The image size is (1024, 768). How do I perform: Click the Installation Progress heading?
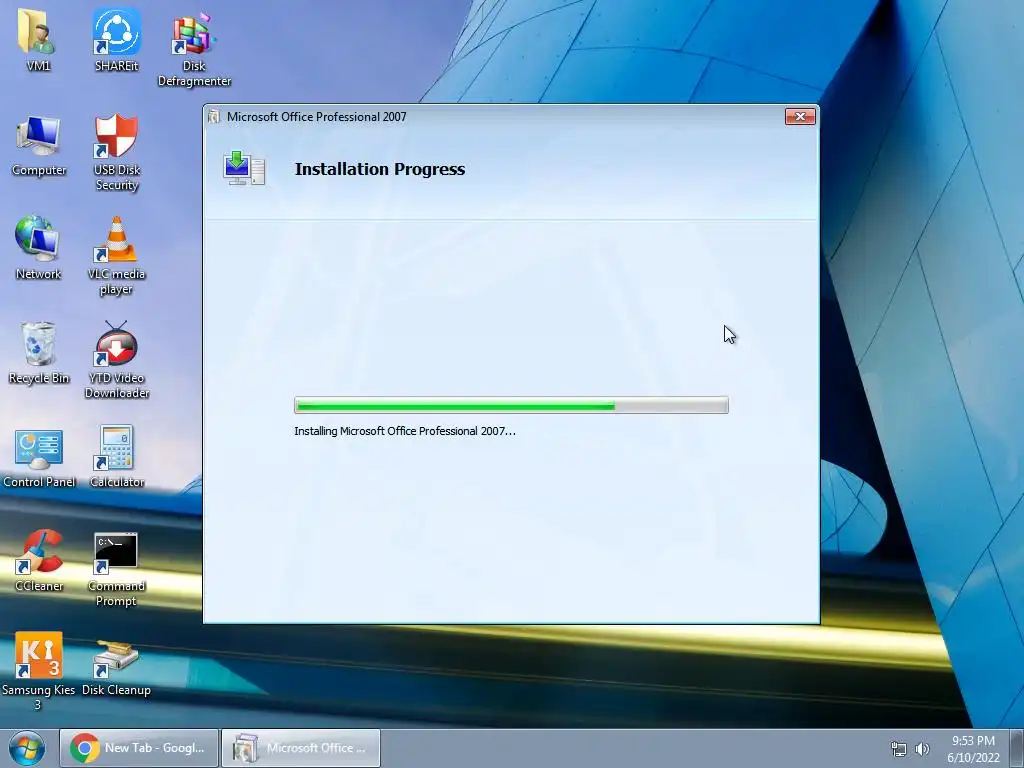[379, 169]
